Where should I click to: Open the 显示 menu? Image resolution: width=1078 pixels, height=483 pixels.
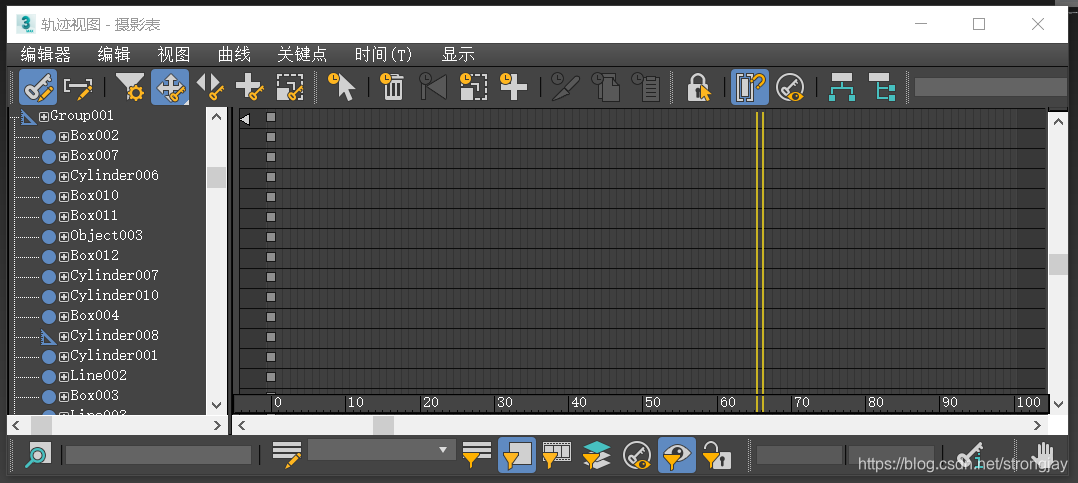459,54
